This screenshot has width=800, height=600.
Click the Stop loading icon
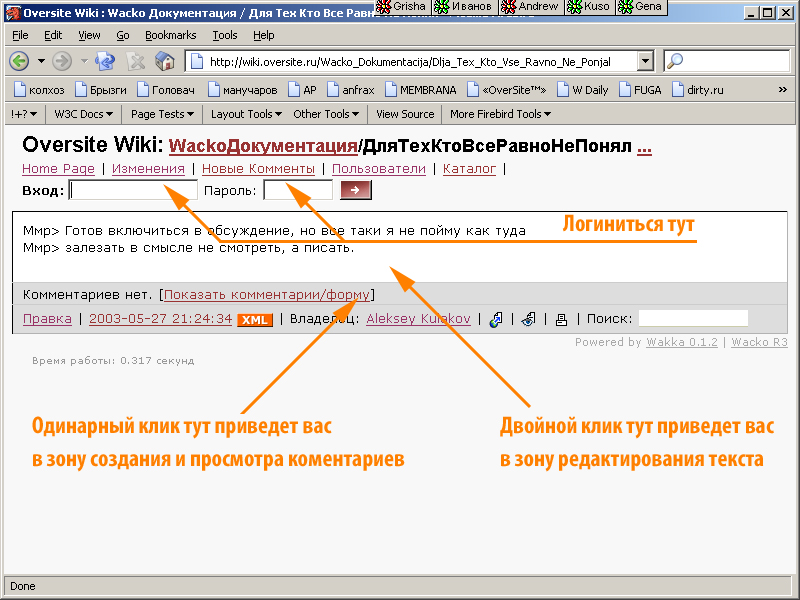pyautogui.click(x=136, y=61)
